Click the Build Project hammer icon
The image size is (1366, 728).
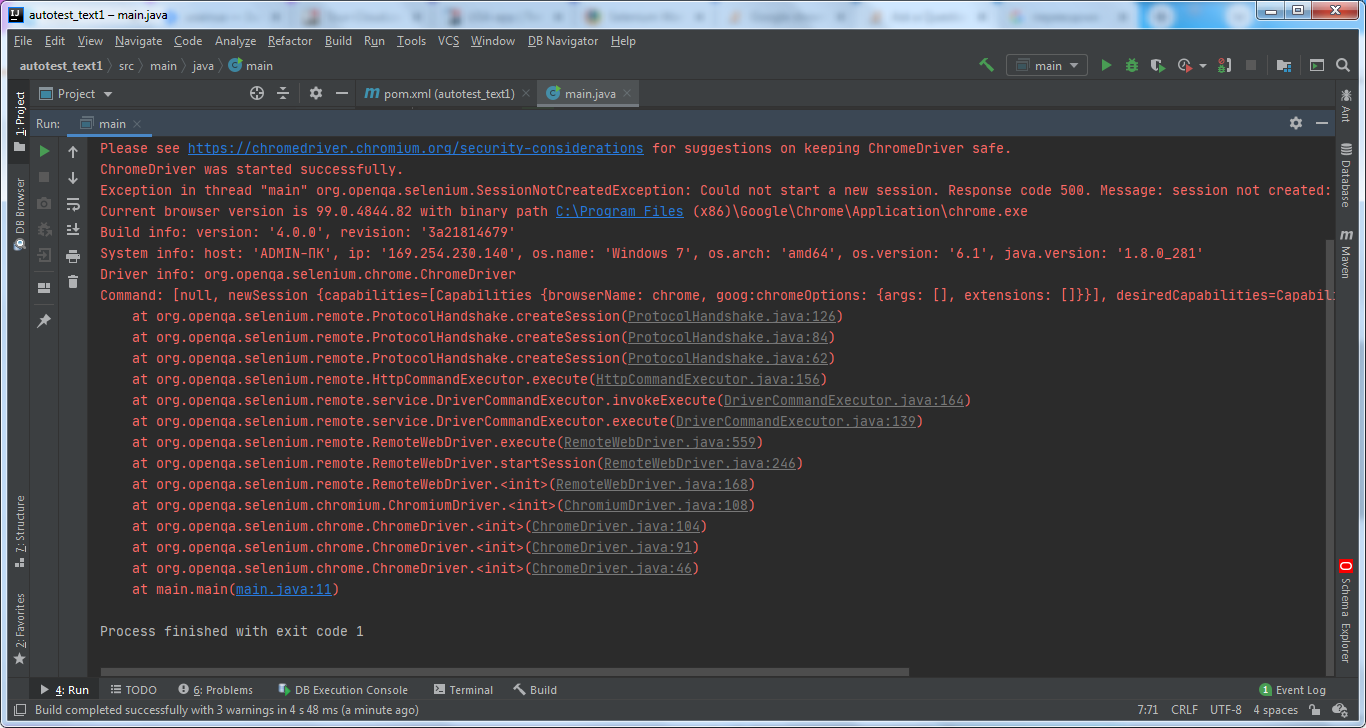986,65
